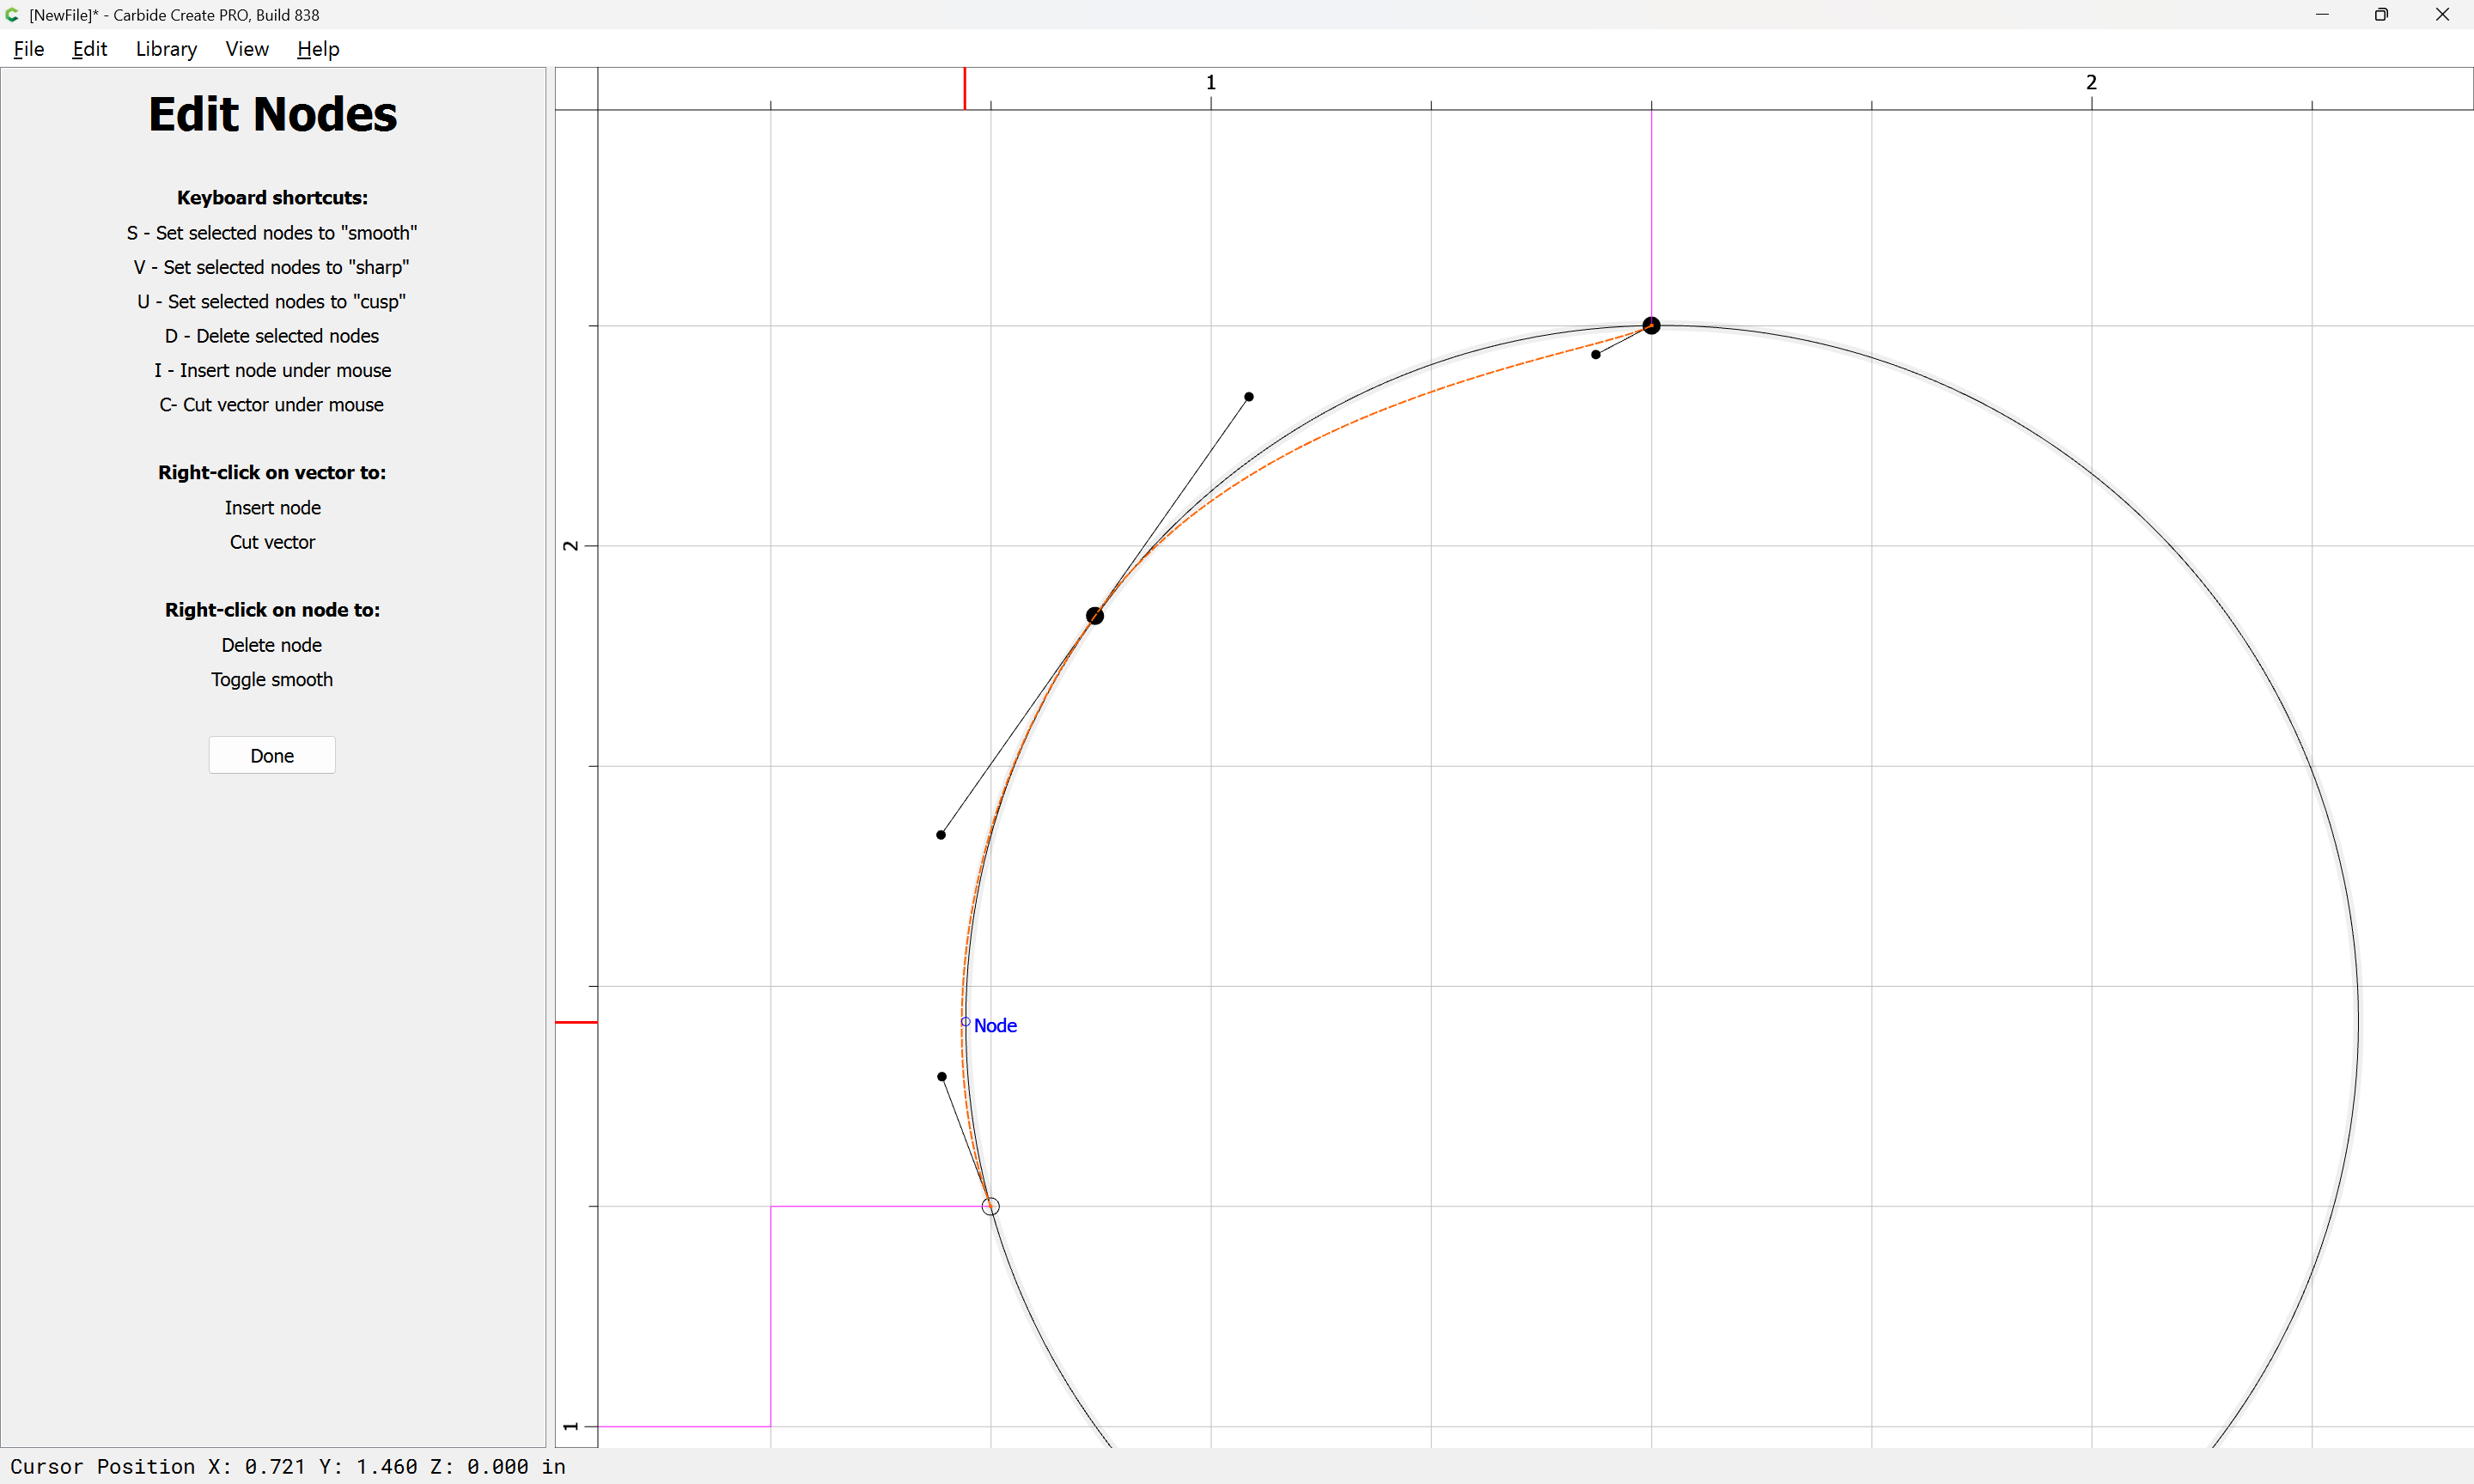Click the small blue Node snap marker
This screenshot has width=2474, height=1484.
[x=965, y=1022]
